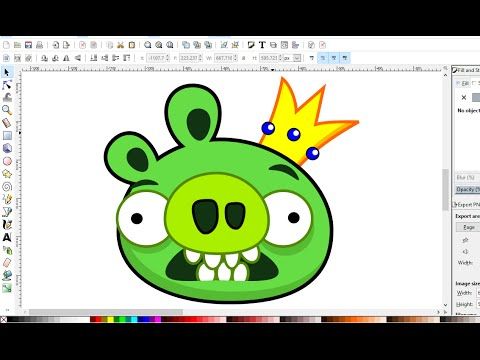The height and width of the screenshot is (360, 480).
Task: Select the Eraser tool
Action: [7, 263]
